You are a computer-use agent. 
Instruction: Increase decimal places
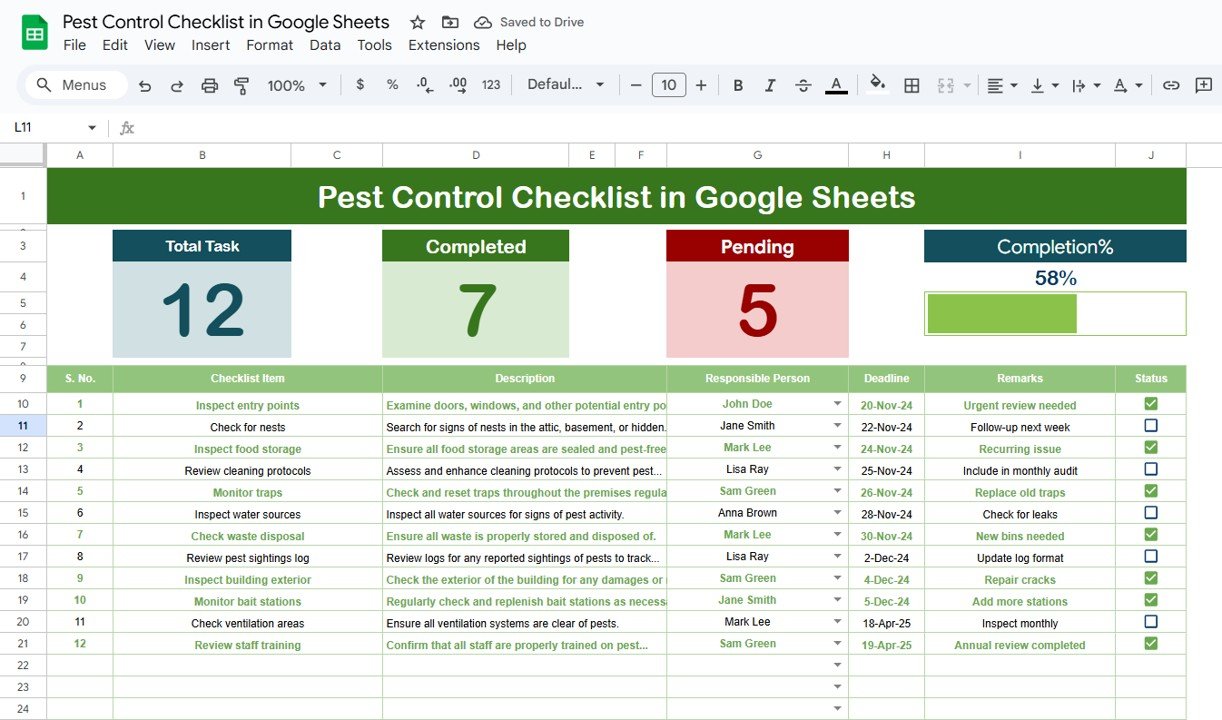(x=458, y=85)
